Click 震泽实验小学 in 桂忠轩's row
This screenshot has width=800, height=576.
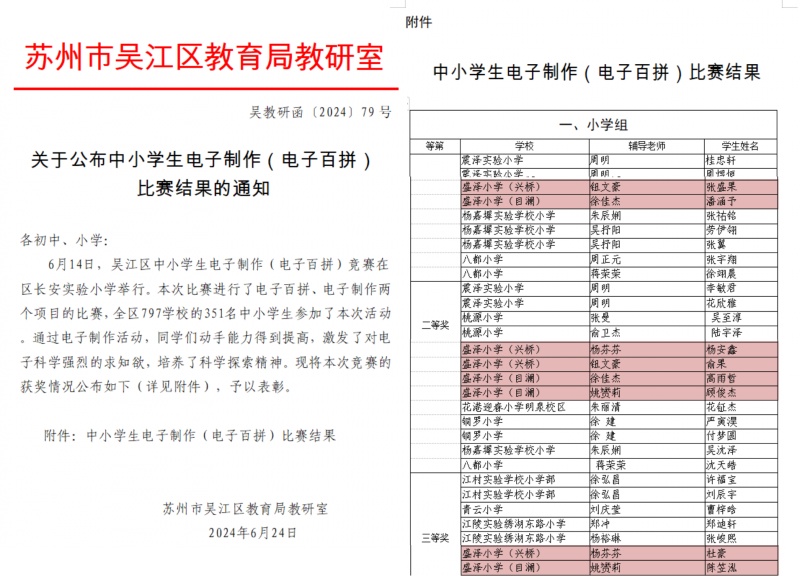click(x=492, y=160)
